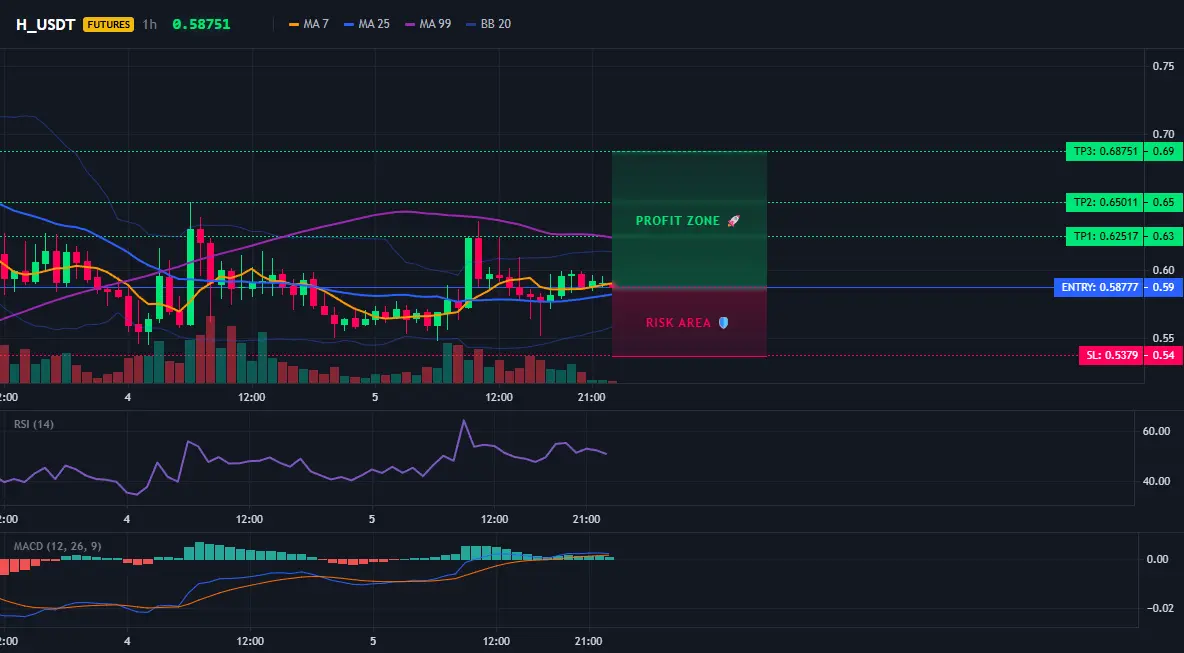The image size is (1184, 653).
Task: Toggle the MA 99 legend item
Action: coord(428,24)
